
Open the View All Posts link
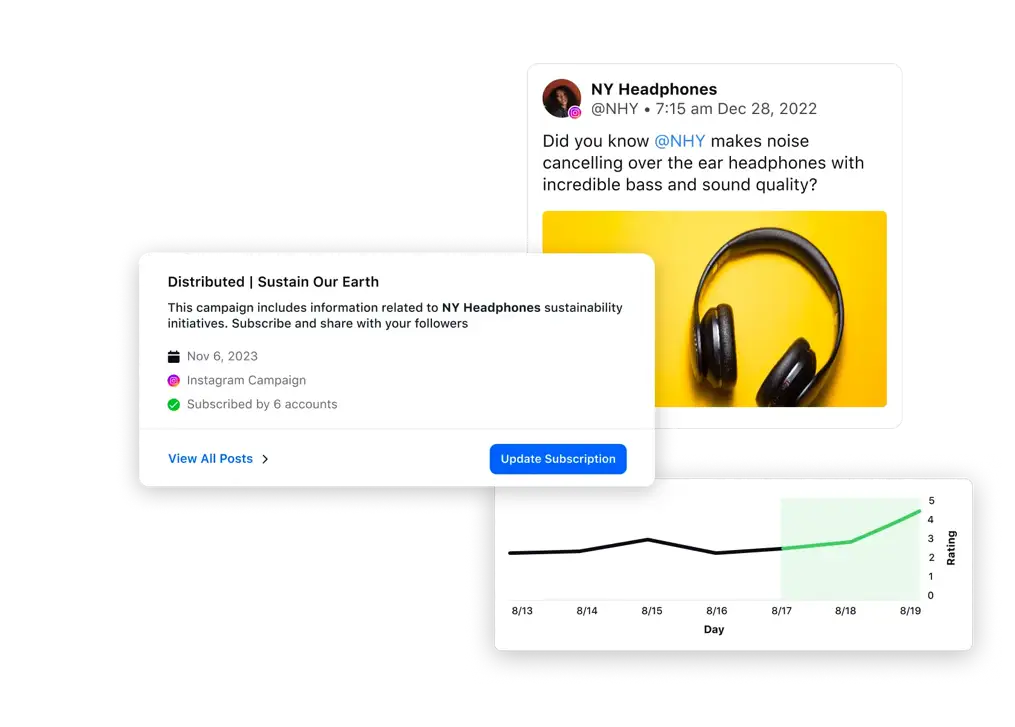point(210,458)
